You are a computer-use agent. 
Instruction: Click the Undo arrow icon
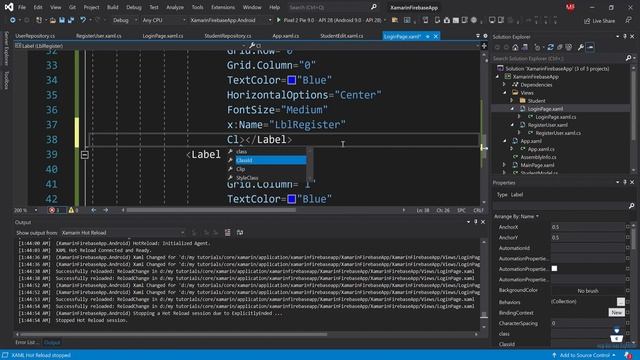click(x=83, y=20)
